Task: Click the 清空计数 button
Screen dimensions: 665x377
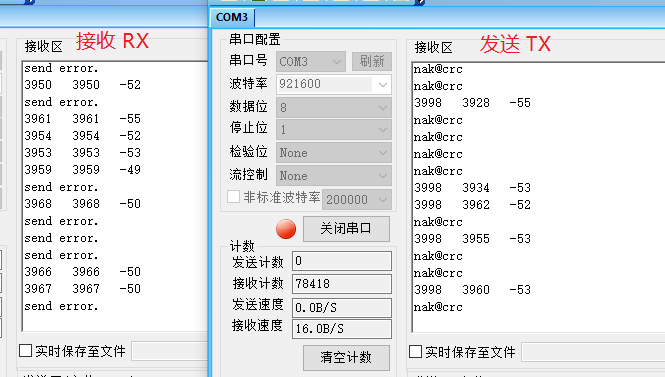Action: pos(346,357)
